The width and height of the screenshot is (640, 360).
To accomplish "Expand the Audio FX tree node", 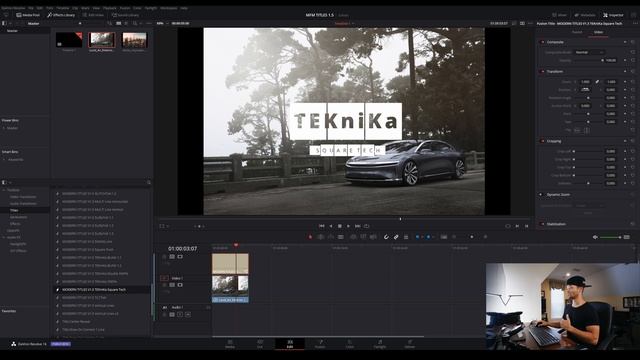I will point(4,237).
